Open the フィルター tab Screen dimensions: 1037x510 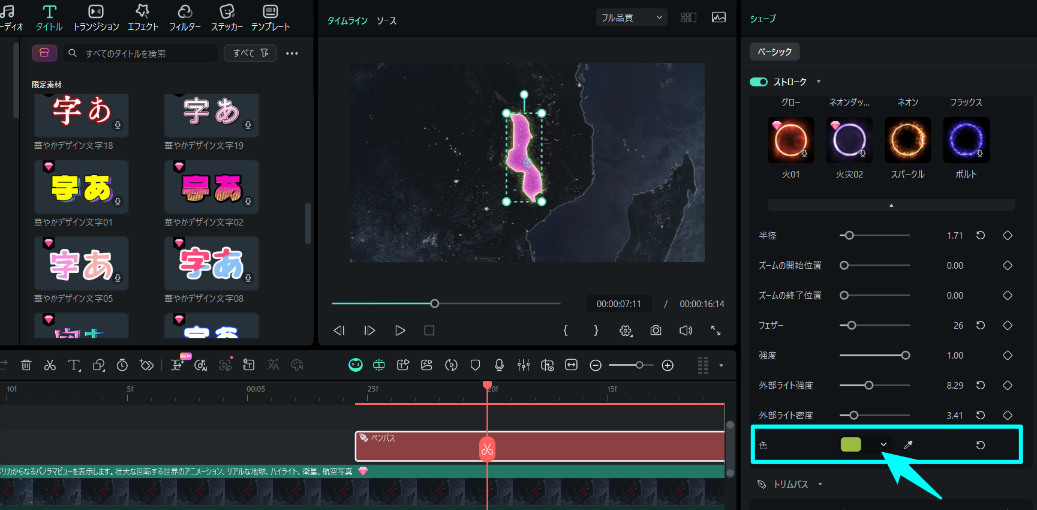point(185,18)
